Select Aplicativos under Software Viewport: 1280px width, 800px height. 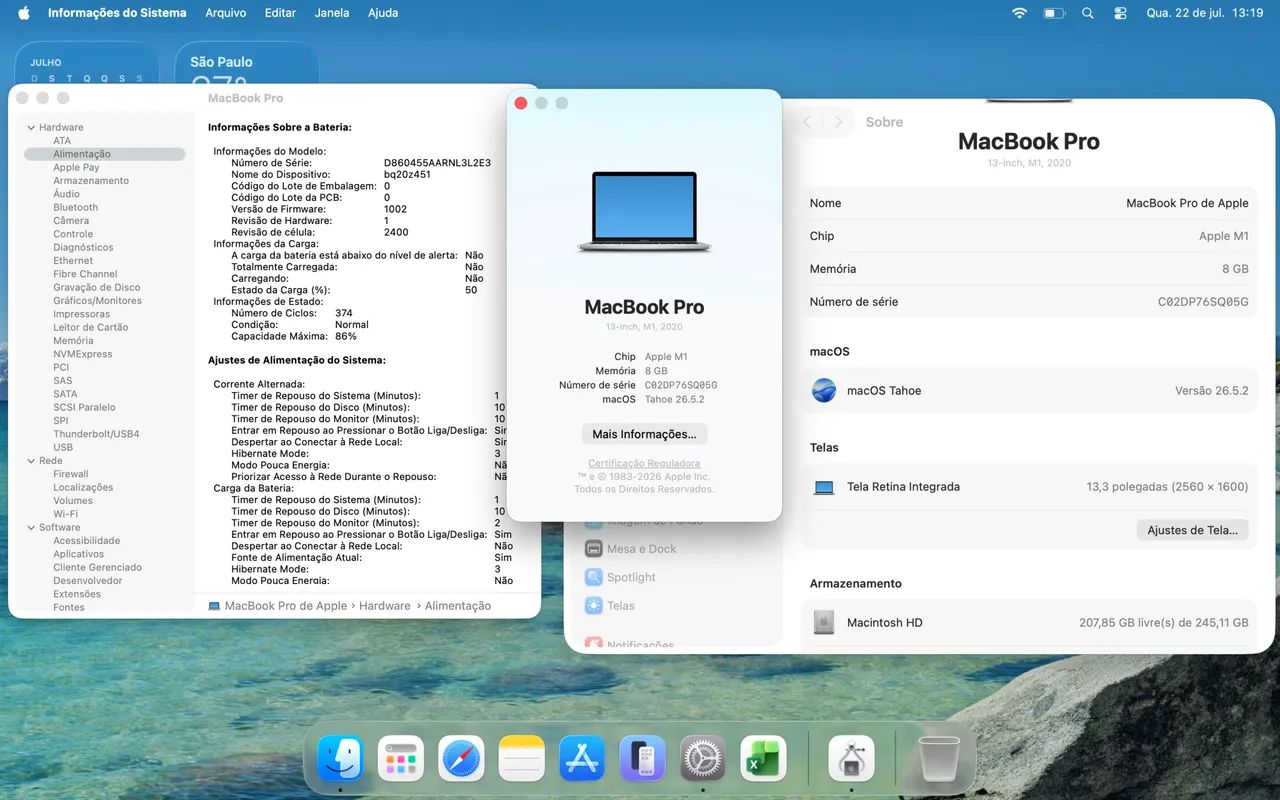[78, 554]
